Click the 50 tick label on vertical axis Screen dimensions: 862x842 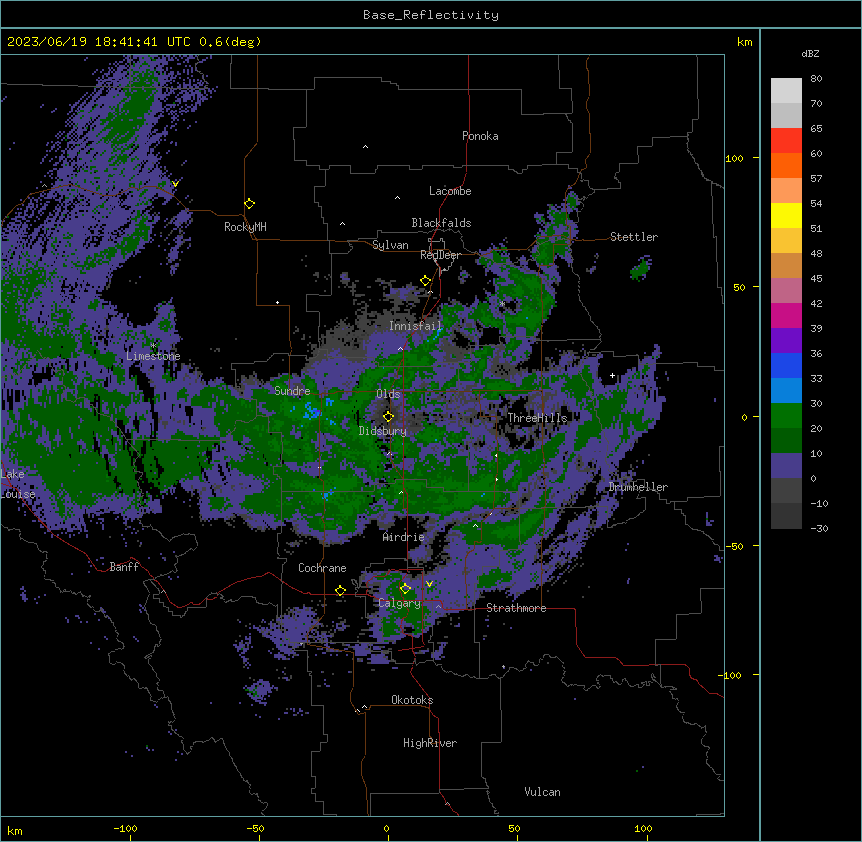point(739,287)
